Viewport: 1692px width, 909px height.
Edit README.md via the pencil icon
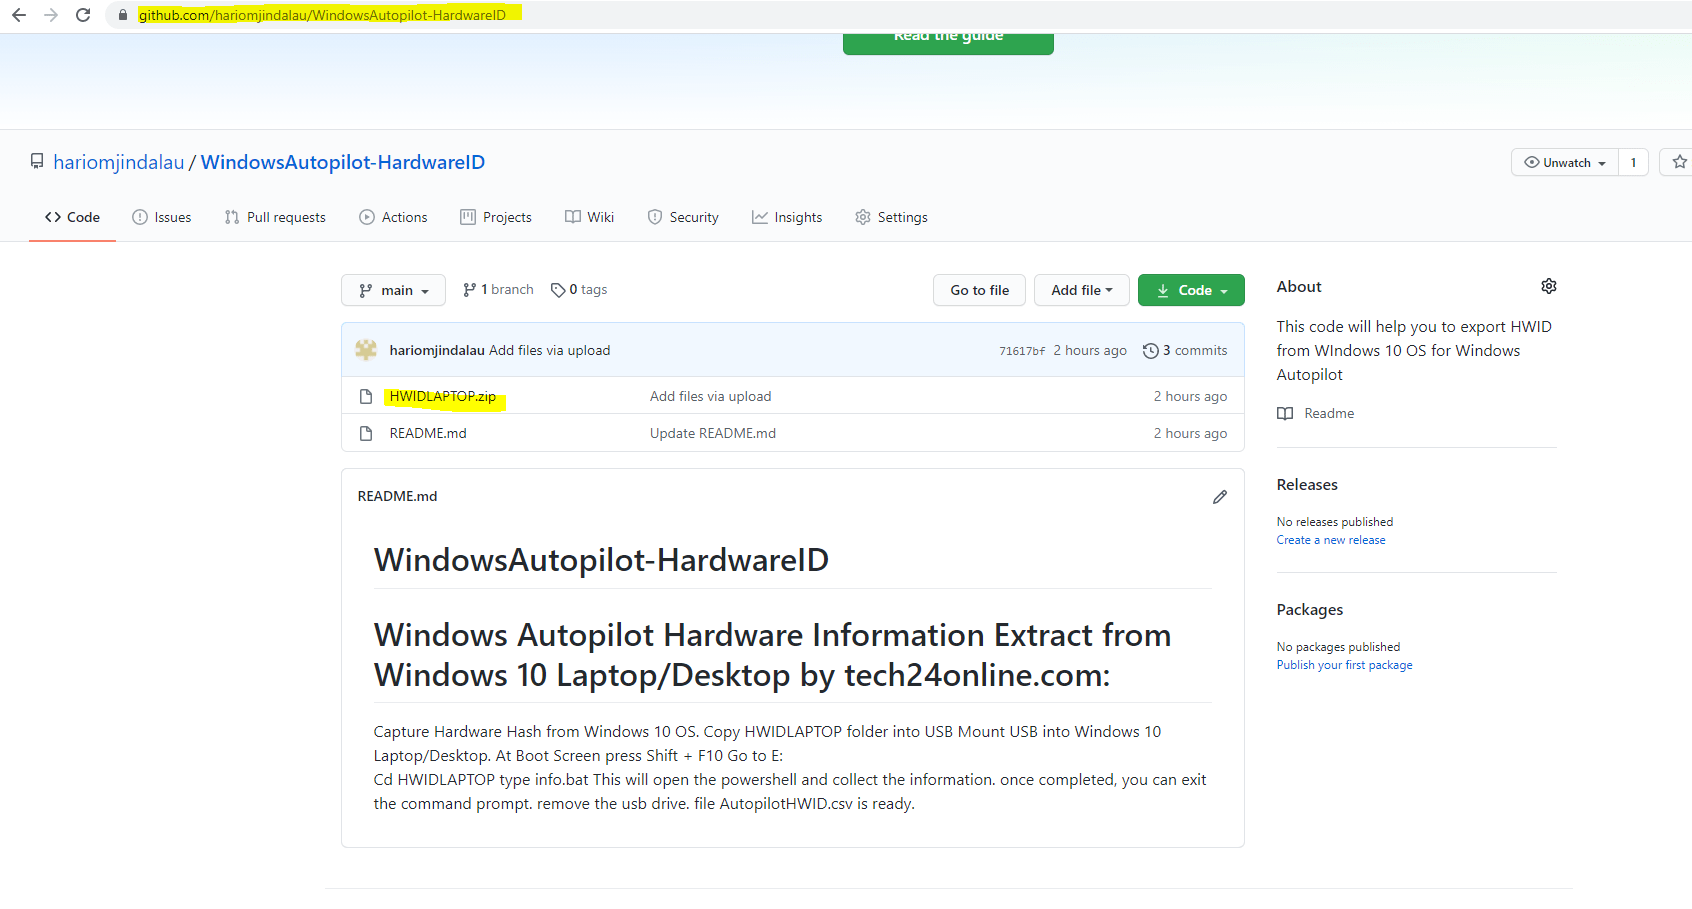coord(1219,496)
